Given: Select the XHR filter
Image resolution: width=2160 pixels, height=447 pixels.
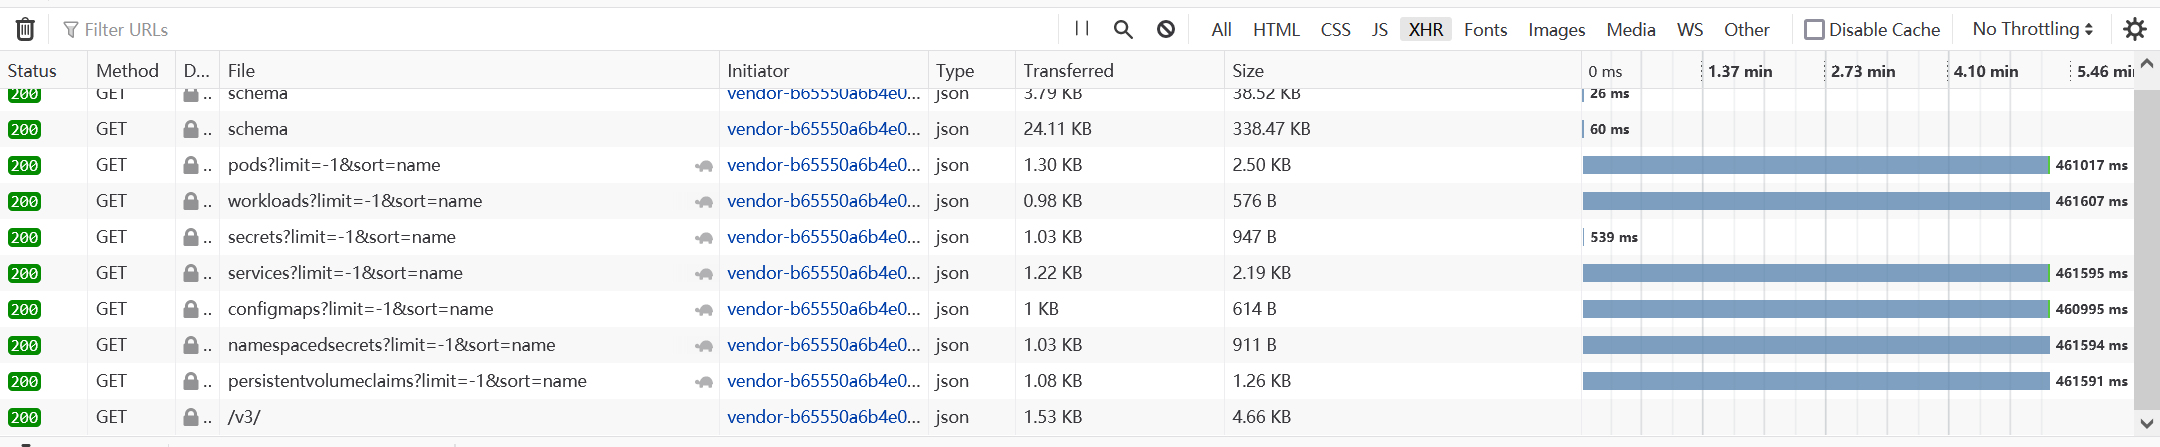Looking at the screenshot, I should coord(1426,30).
